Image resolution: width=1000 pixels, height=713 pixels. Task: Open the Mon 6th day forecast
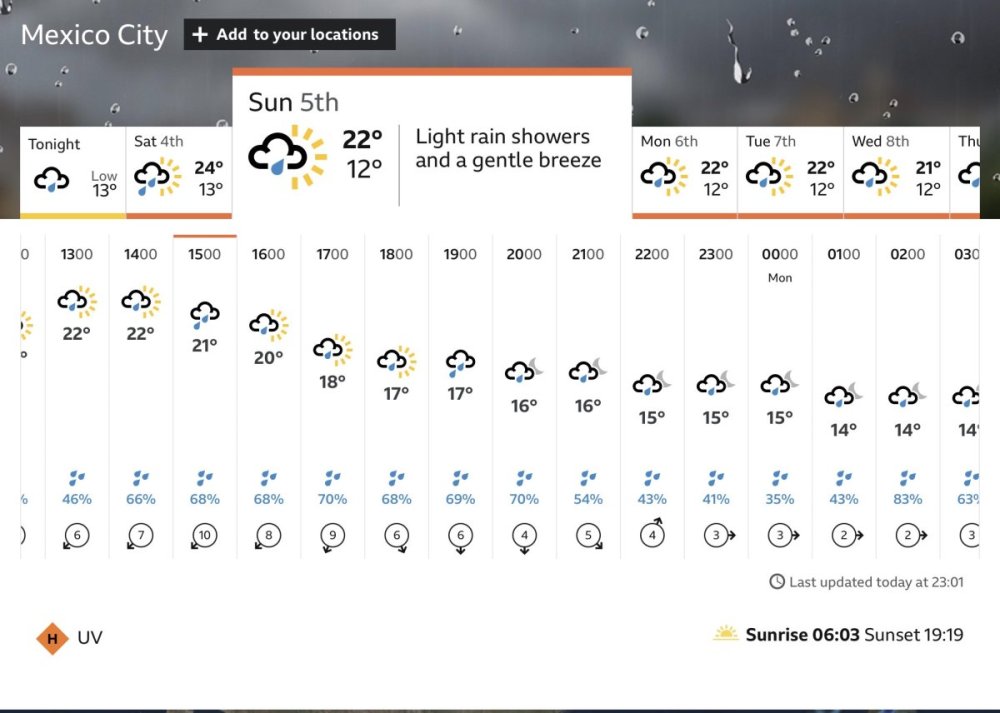coord(684,172)
